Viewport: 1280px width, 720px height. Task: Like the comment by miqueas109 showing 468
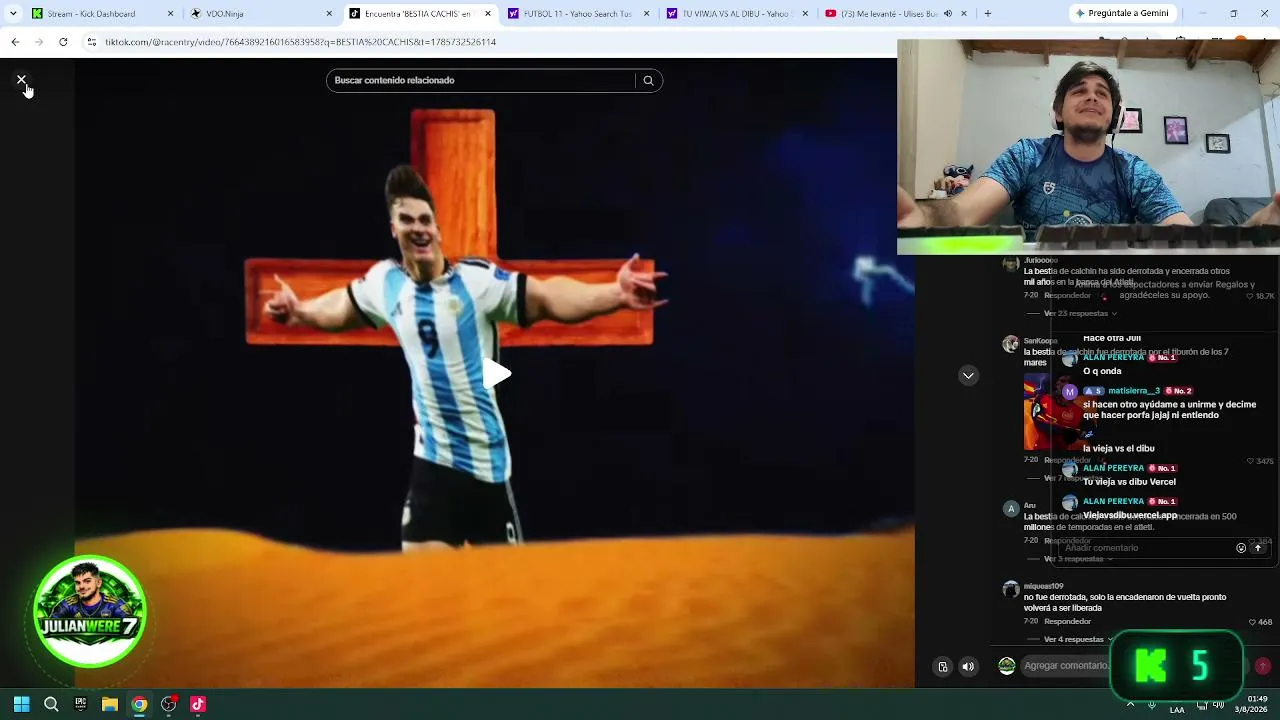(x=1252, y=622)
